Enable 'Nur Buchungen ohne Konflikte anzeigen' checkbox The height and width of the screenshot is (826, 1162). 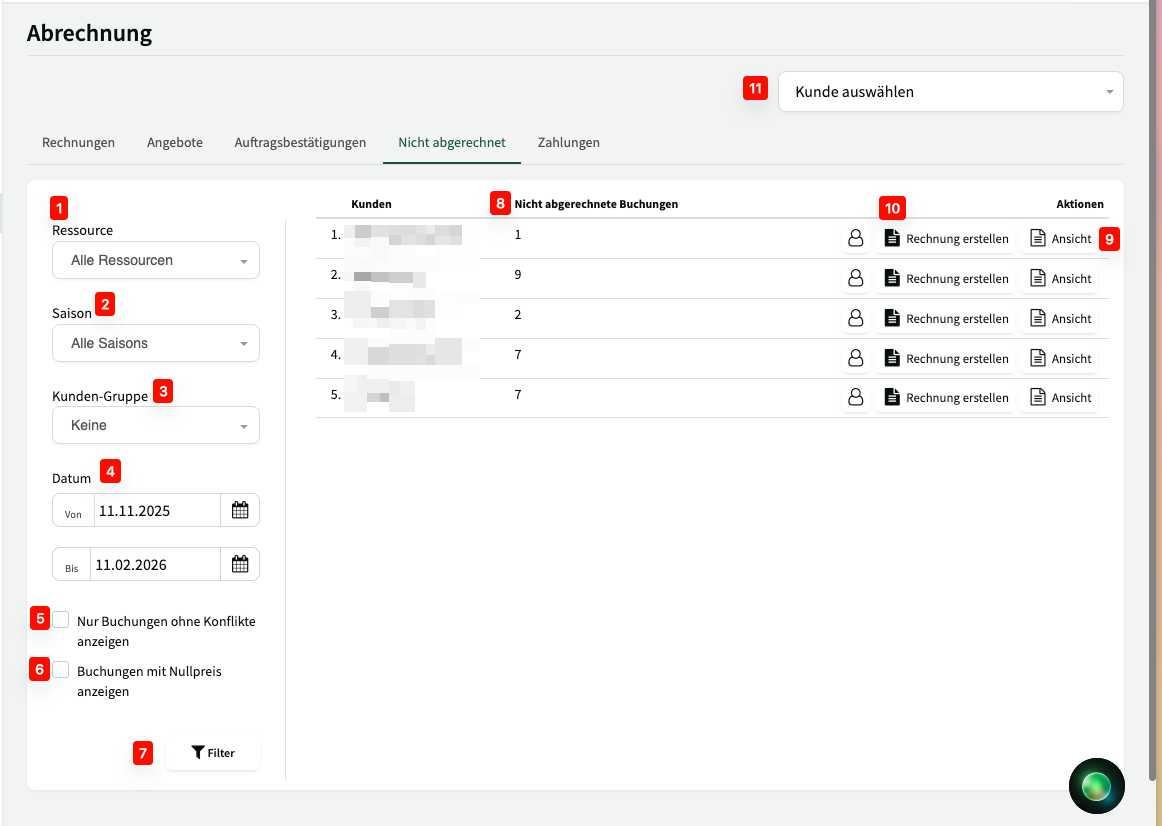click(x=62, y=620)
